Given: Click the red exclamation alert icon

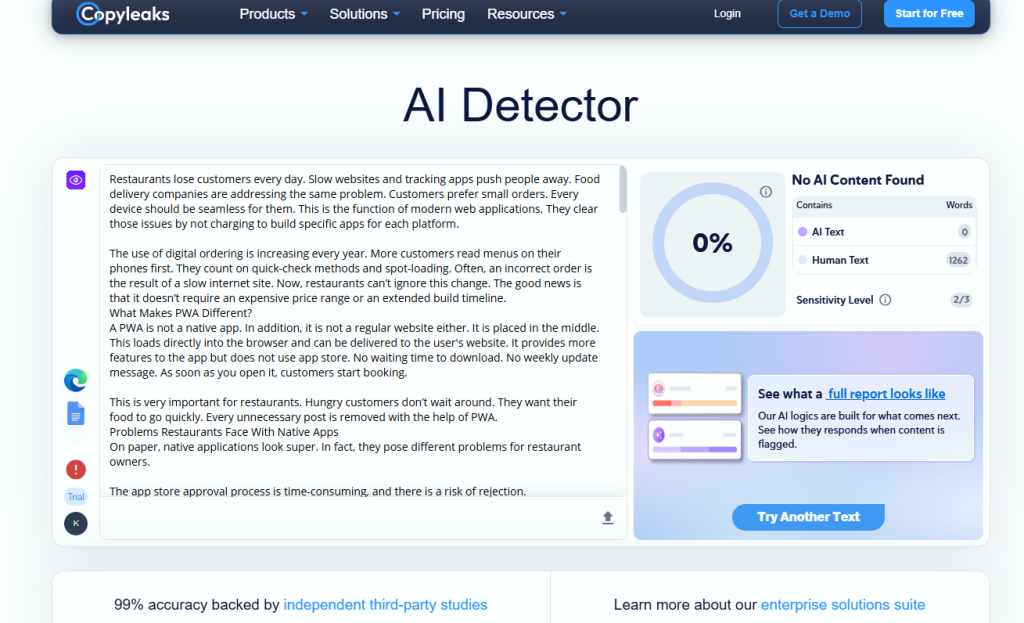Looking at the screenshot, I should (76, 469).
